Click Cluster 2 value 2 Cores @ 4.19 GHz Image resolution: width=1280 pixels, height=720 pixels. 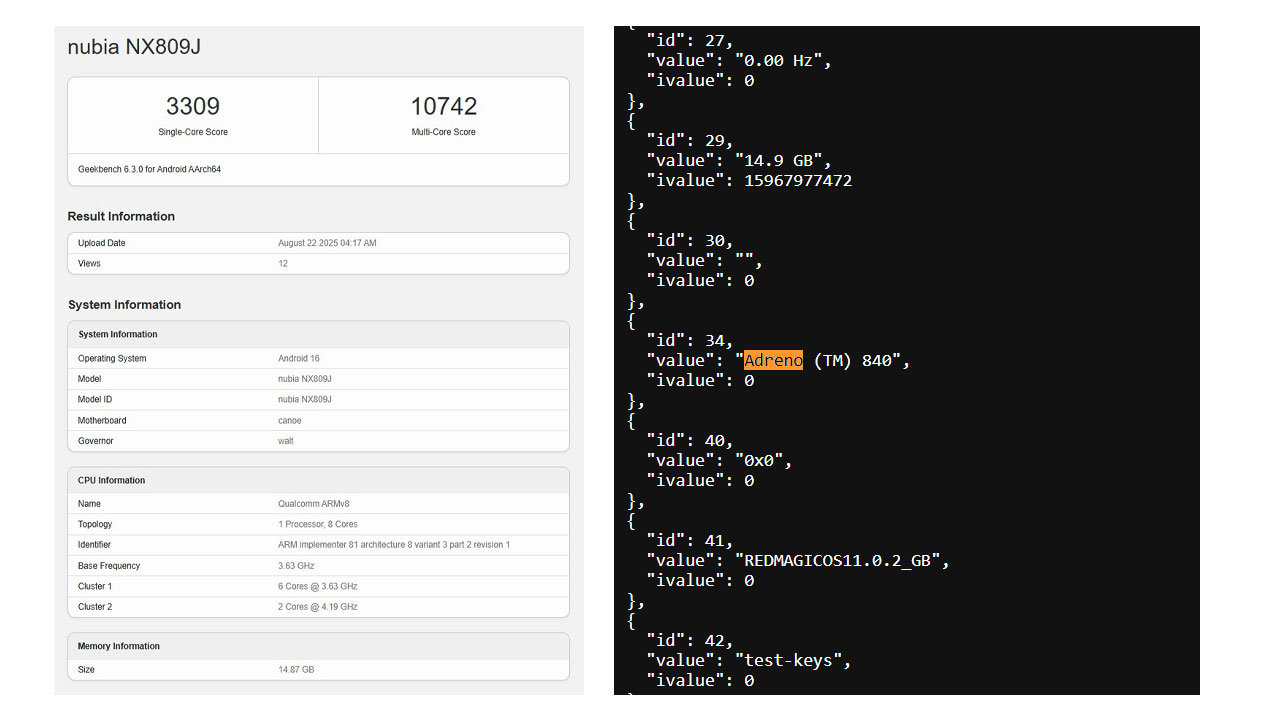[318, 607]
